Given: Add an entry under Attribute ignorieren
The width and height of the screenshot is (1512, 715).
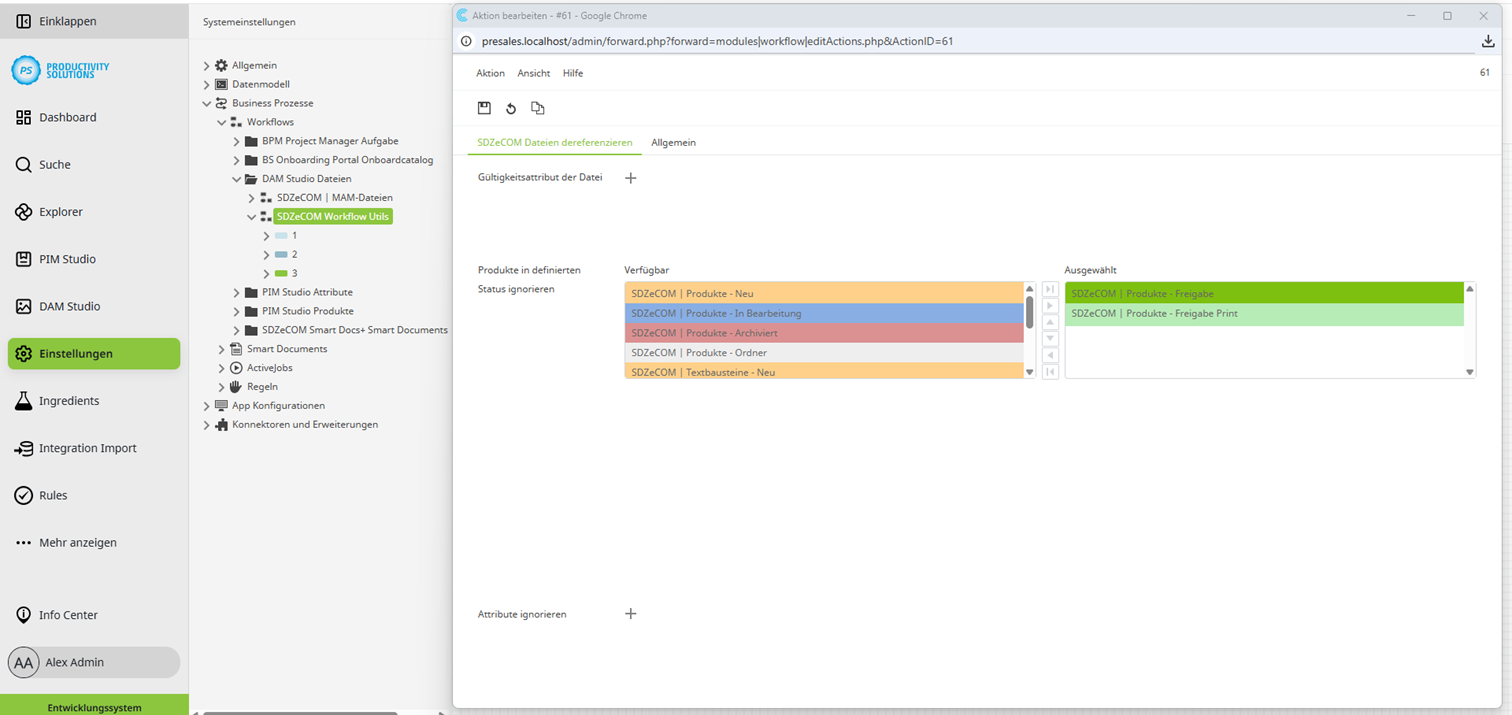Looking at the screenshot, I should point(631,613).
